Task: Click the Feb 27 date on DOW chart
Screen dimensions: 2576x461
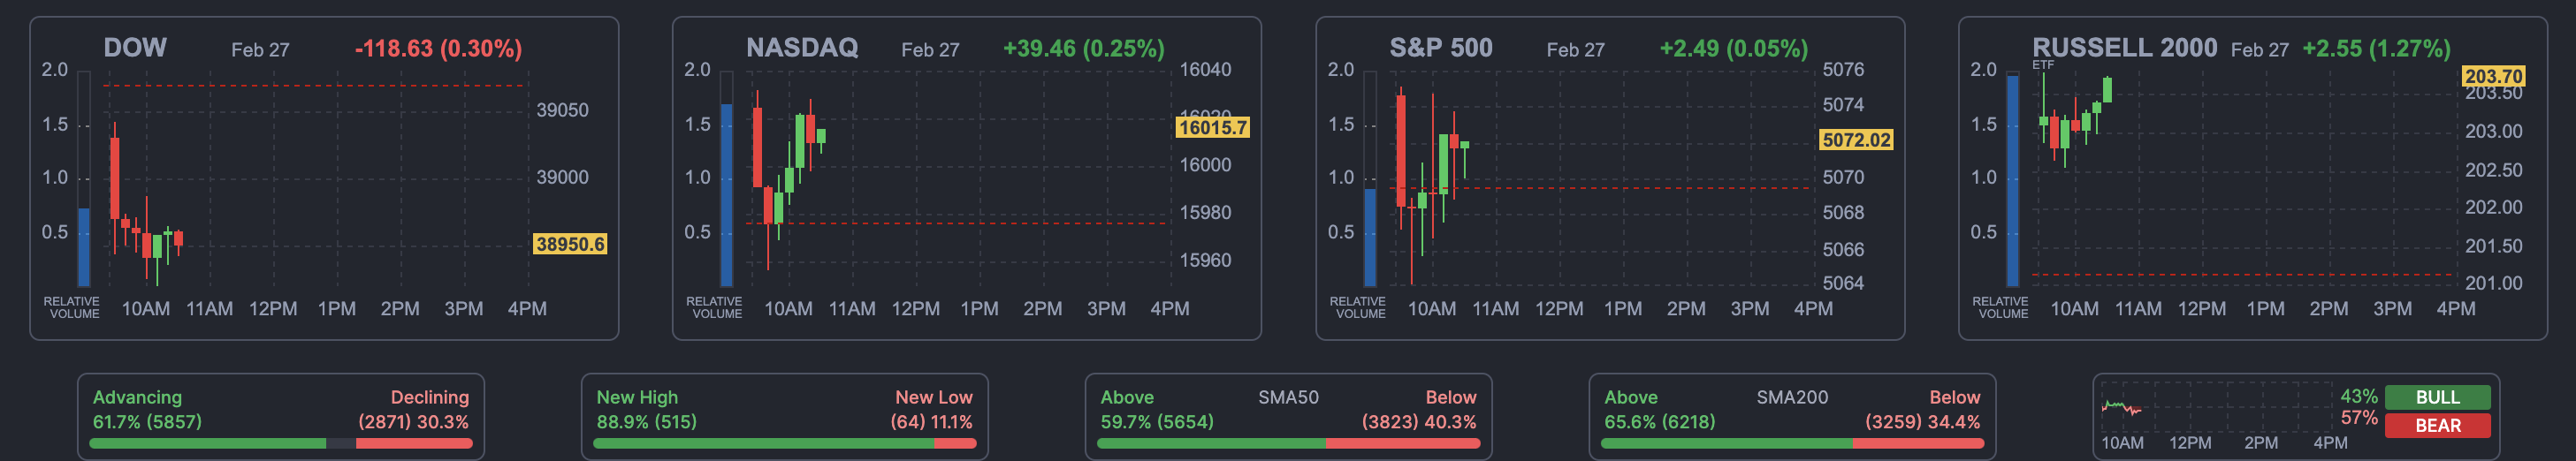Action: [260, 50]
